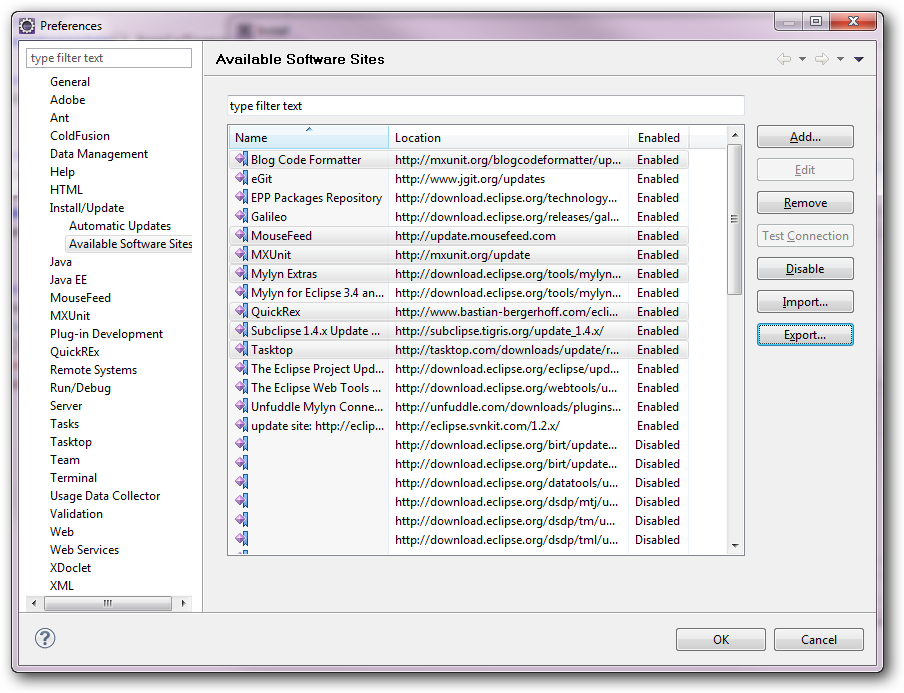Click the Disable button
The image size is (904, 693).
805,269
